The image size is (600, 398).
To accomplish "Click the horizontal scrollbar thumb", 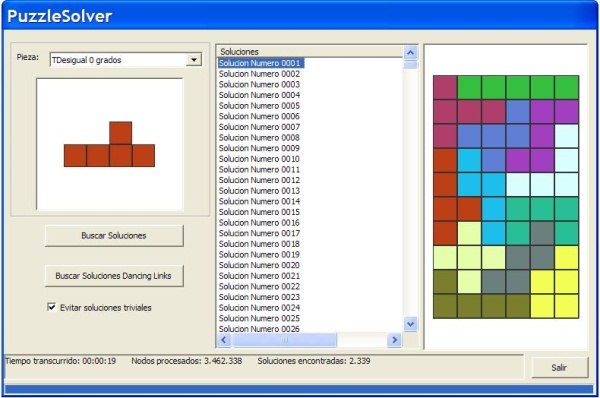I will [285, 340].
